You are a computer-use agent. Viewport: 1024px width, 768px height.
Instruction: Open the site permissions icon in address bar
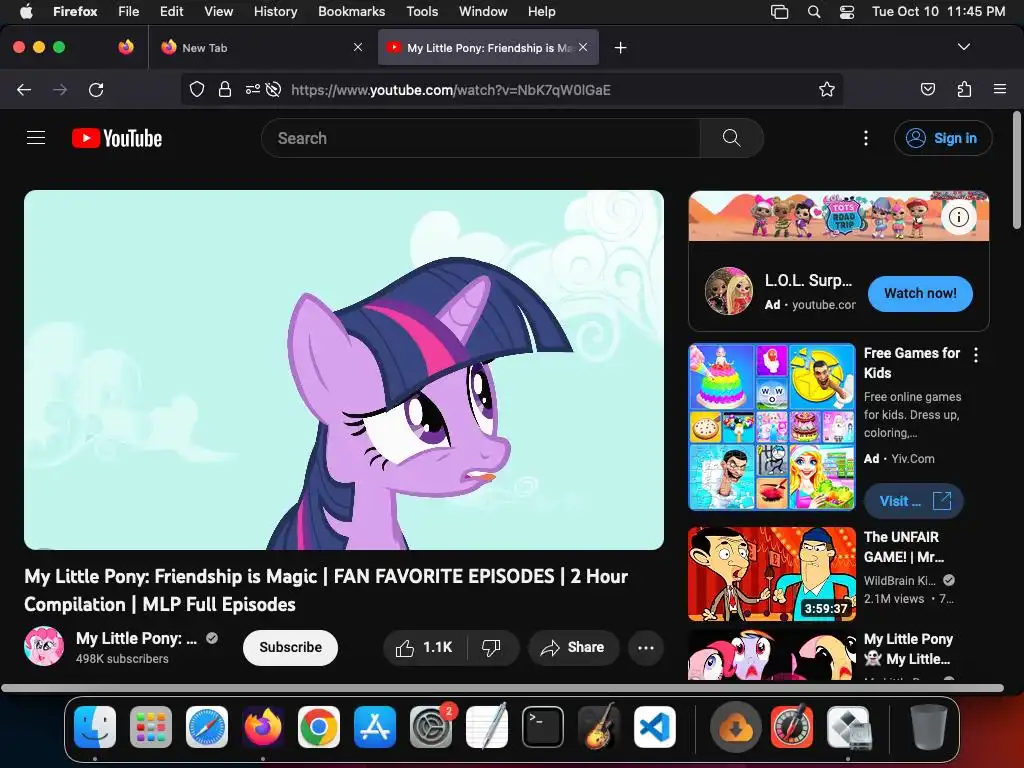252,89
